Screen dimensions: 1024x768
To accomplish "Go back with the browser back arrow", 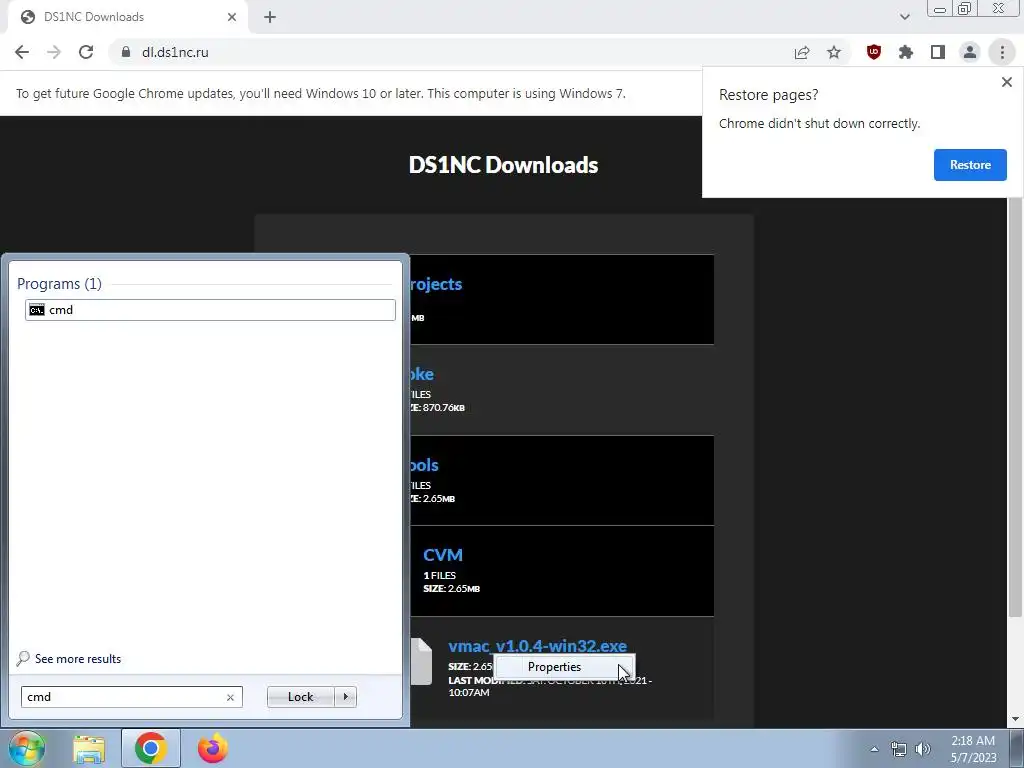I will [x=22, y=52].
